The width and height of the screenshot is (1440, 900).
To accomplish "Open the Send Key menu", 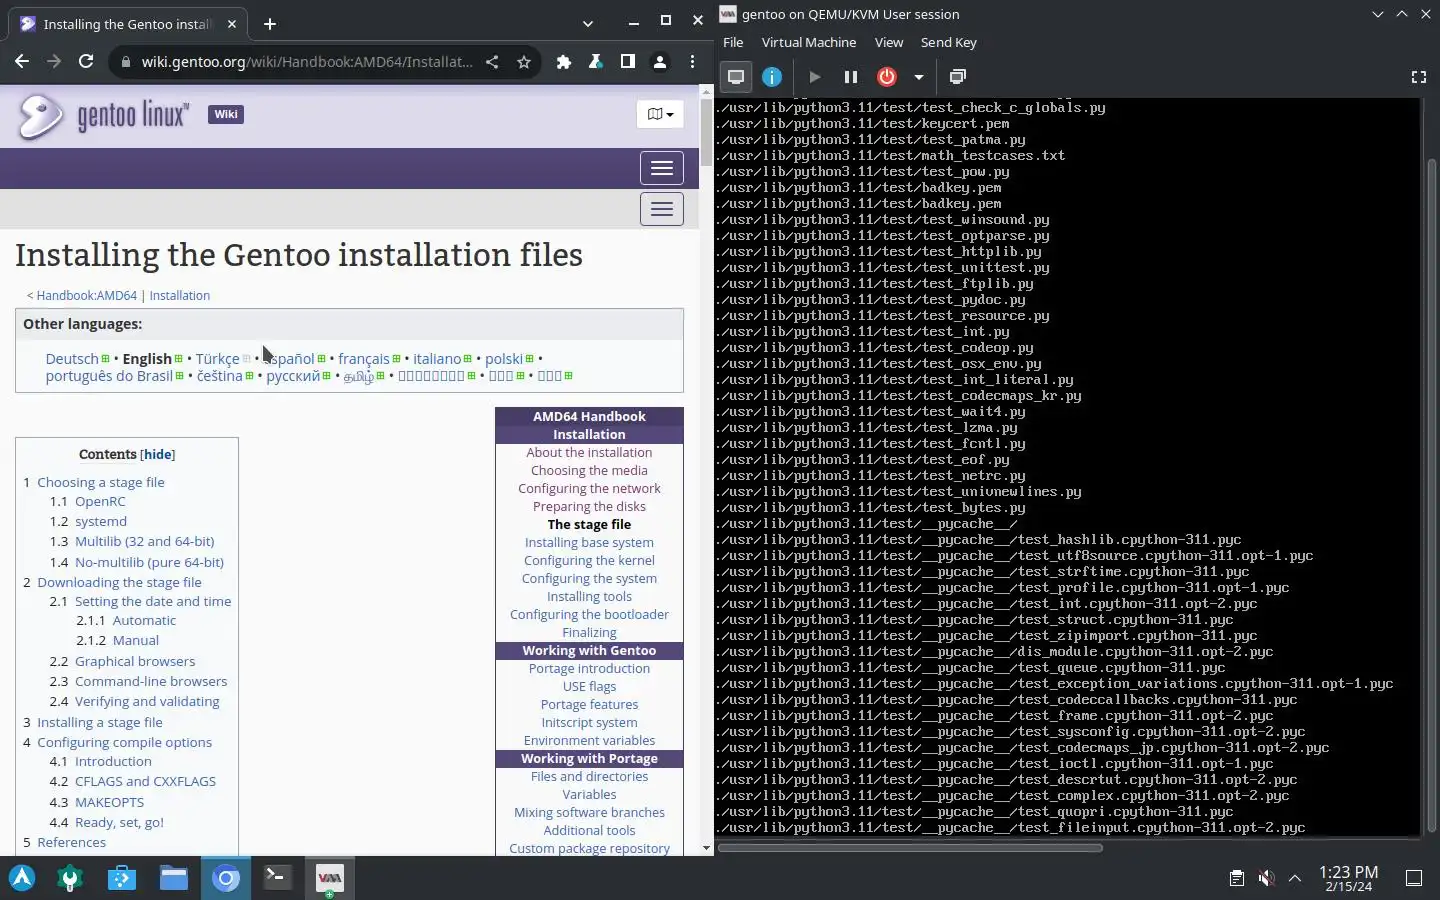I will tap(948, 42).
